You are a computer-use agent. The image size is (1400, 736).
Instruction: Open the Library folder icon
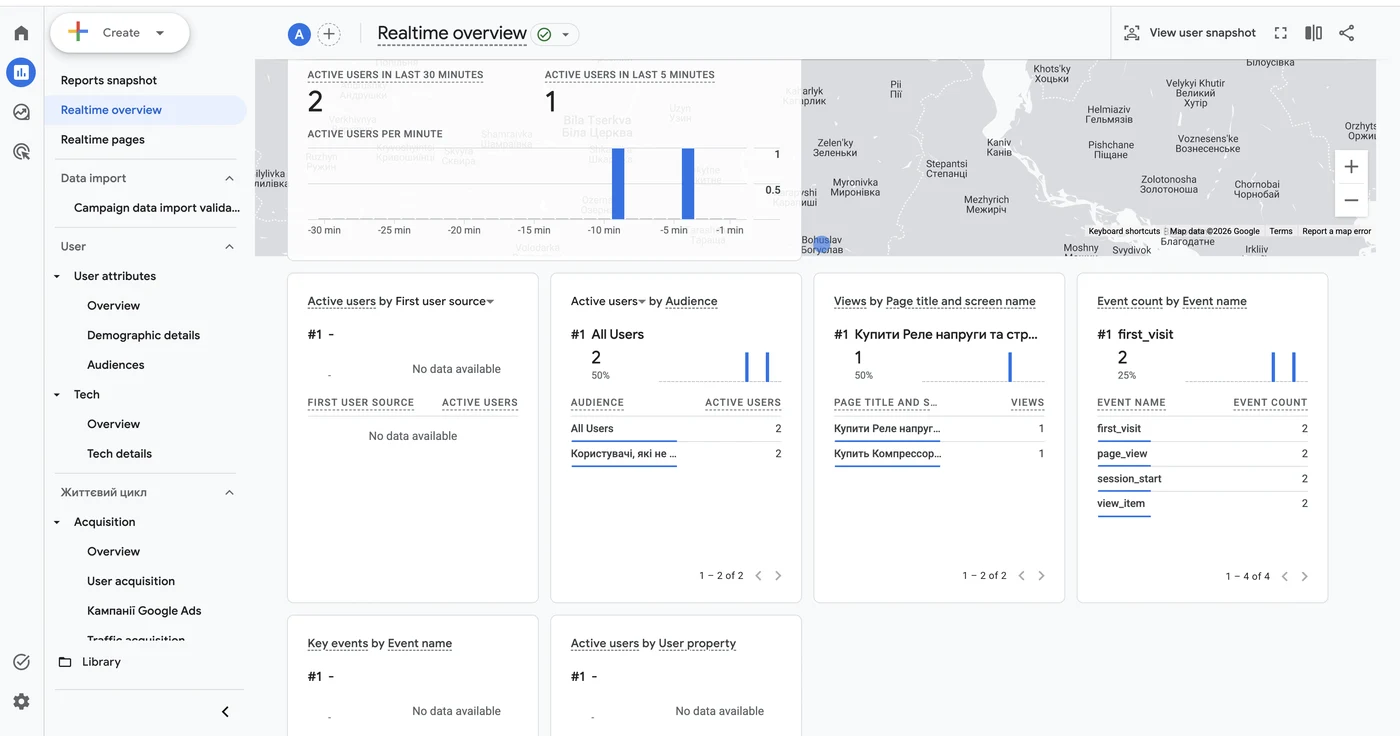tap(65, 662)
